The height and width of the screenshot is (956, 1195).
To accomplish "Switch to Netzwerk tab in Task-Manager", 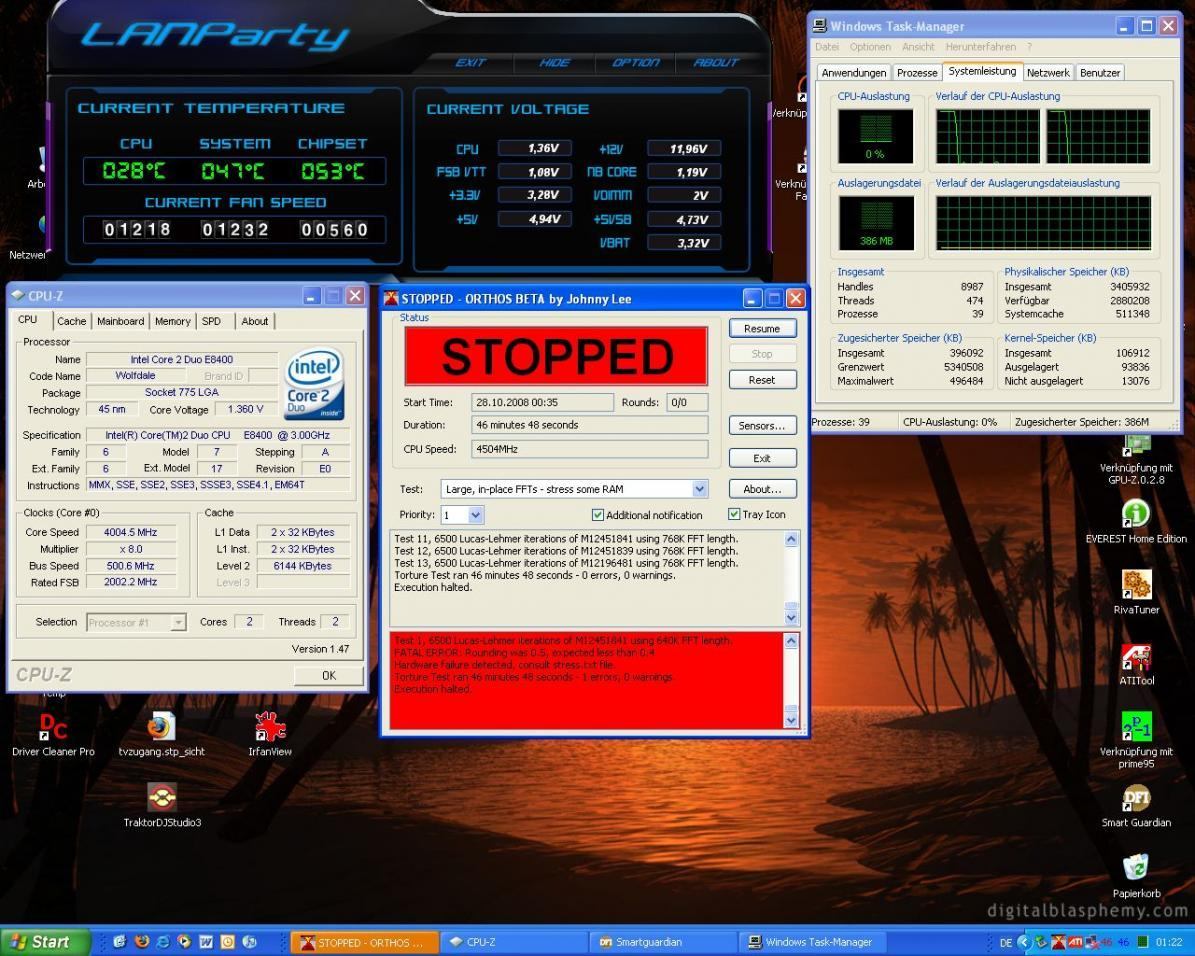I will 1048,72.
